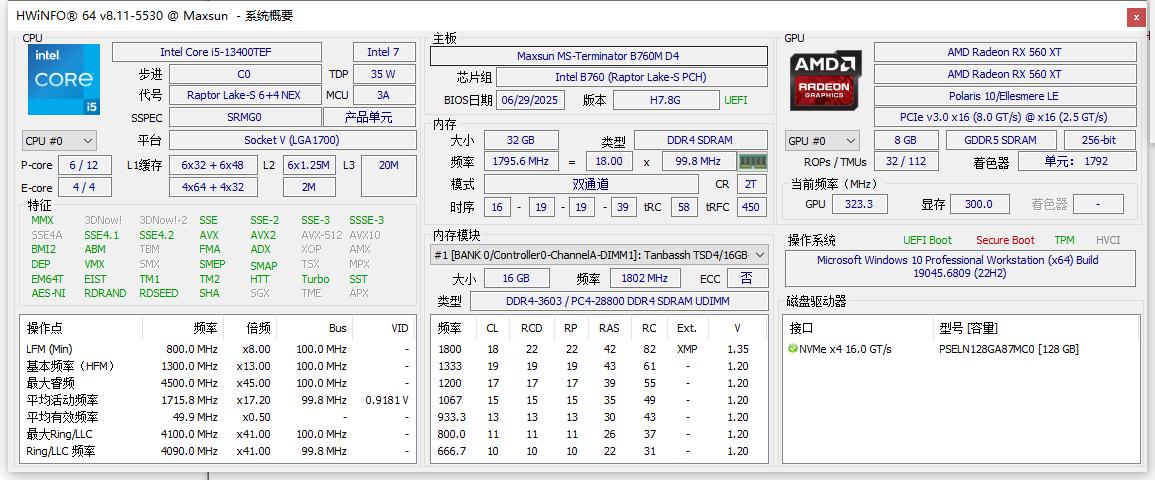
Task: Click the tRFC 450 timing value
Action: coord(751,207)
